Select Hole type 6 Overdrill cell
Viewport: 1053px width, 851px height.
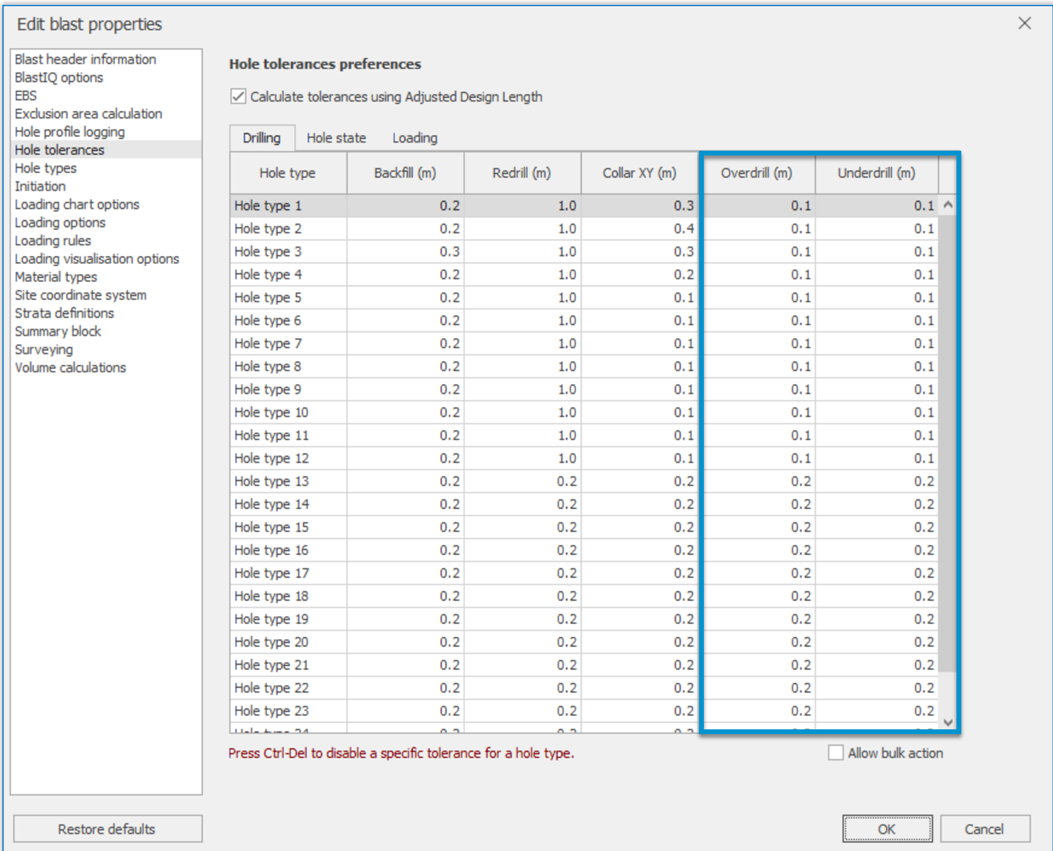757,320
